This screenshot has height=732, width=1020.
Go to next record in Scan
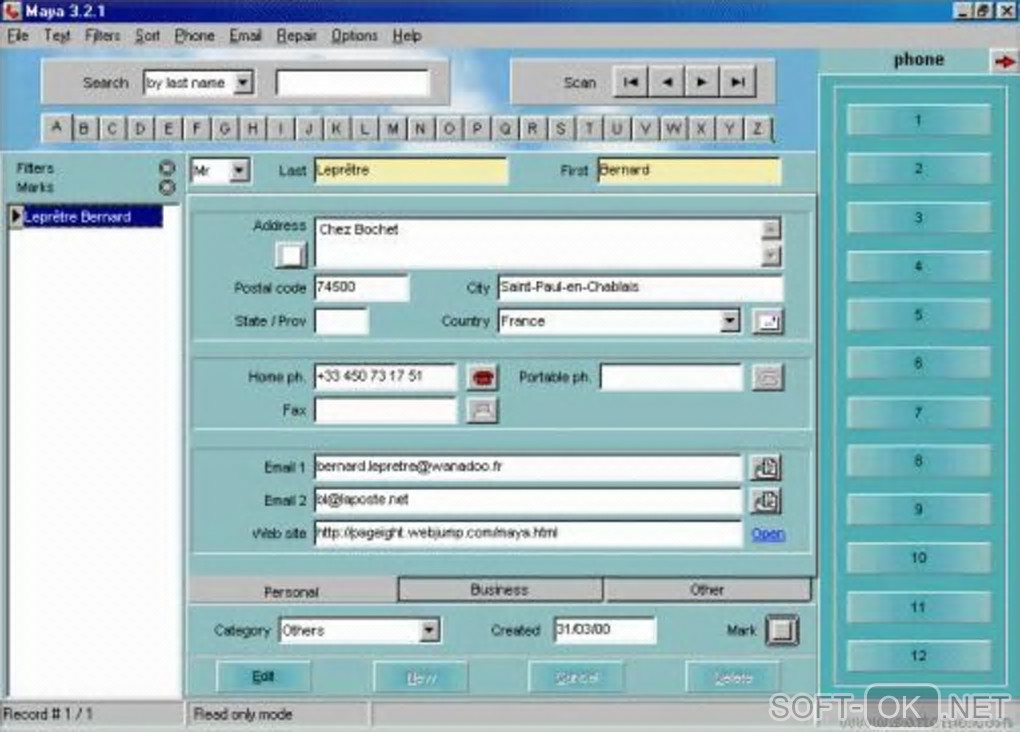pos(701,82)
